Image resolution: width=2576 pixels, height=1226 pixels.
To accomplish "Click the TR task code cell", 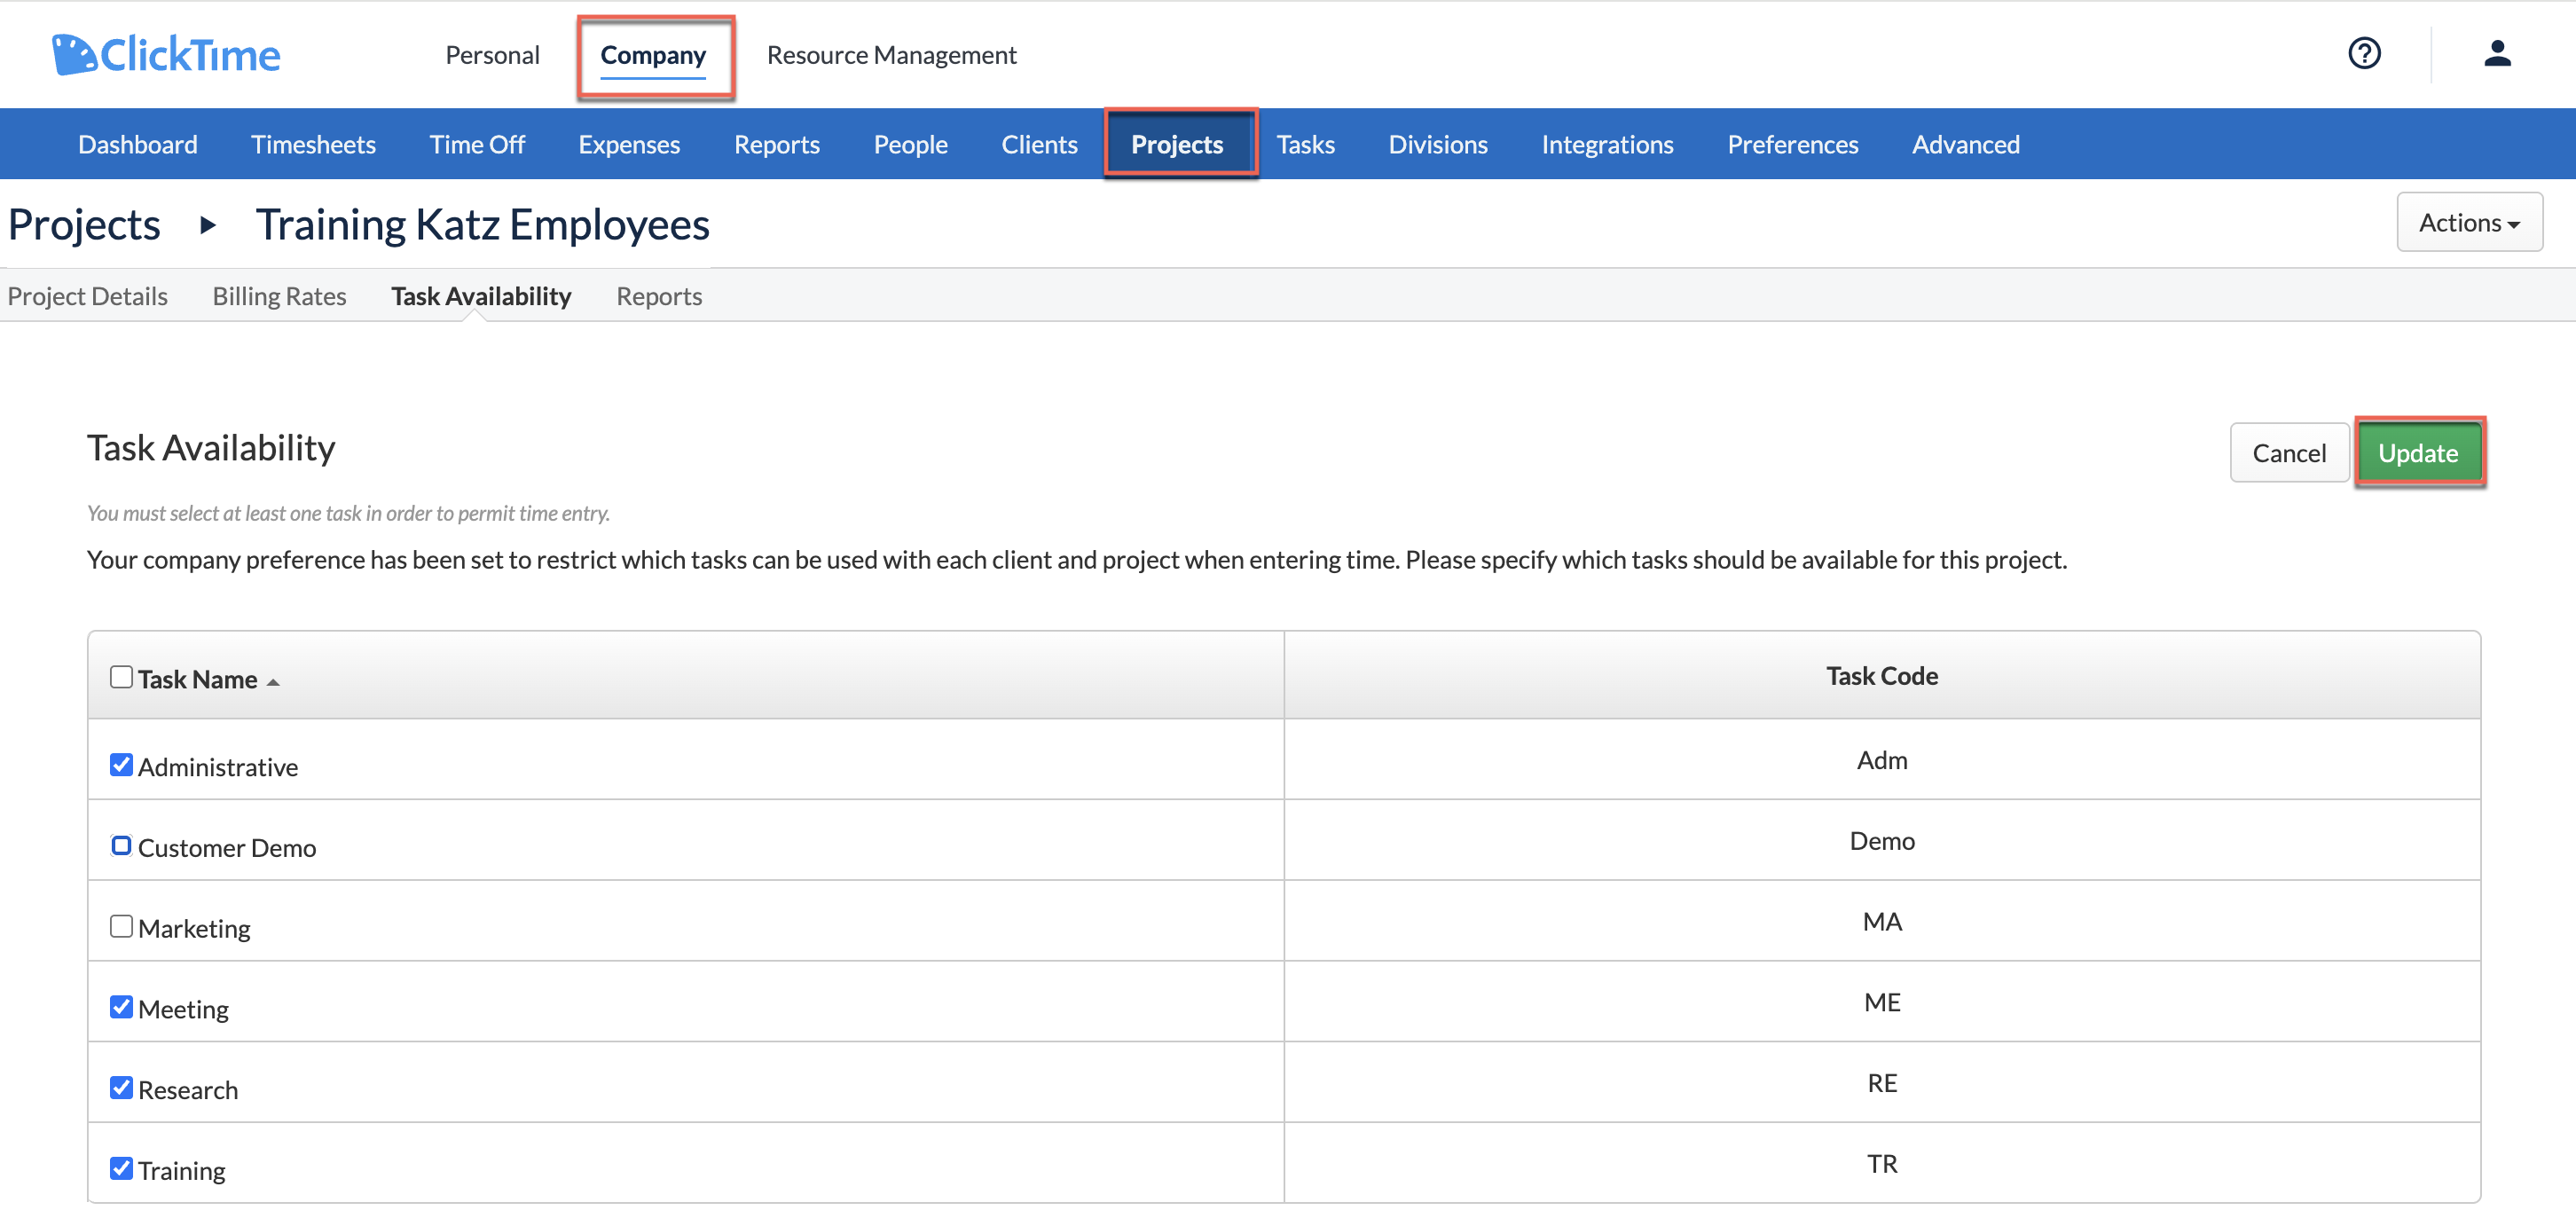I will point(1881,1163).
